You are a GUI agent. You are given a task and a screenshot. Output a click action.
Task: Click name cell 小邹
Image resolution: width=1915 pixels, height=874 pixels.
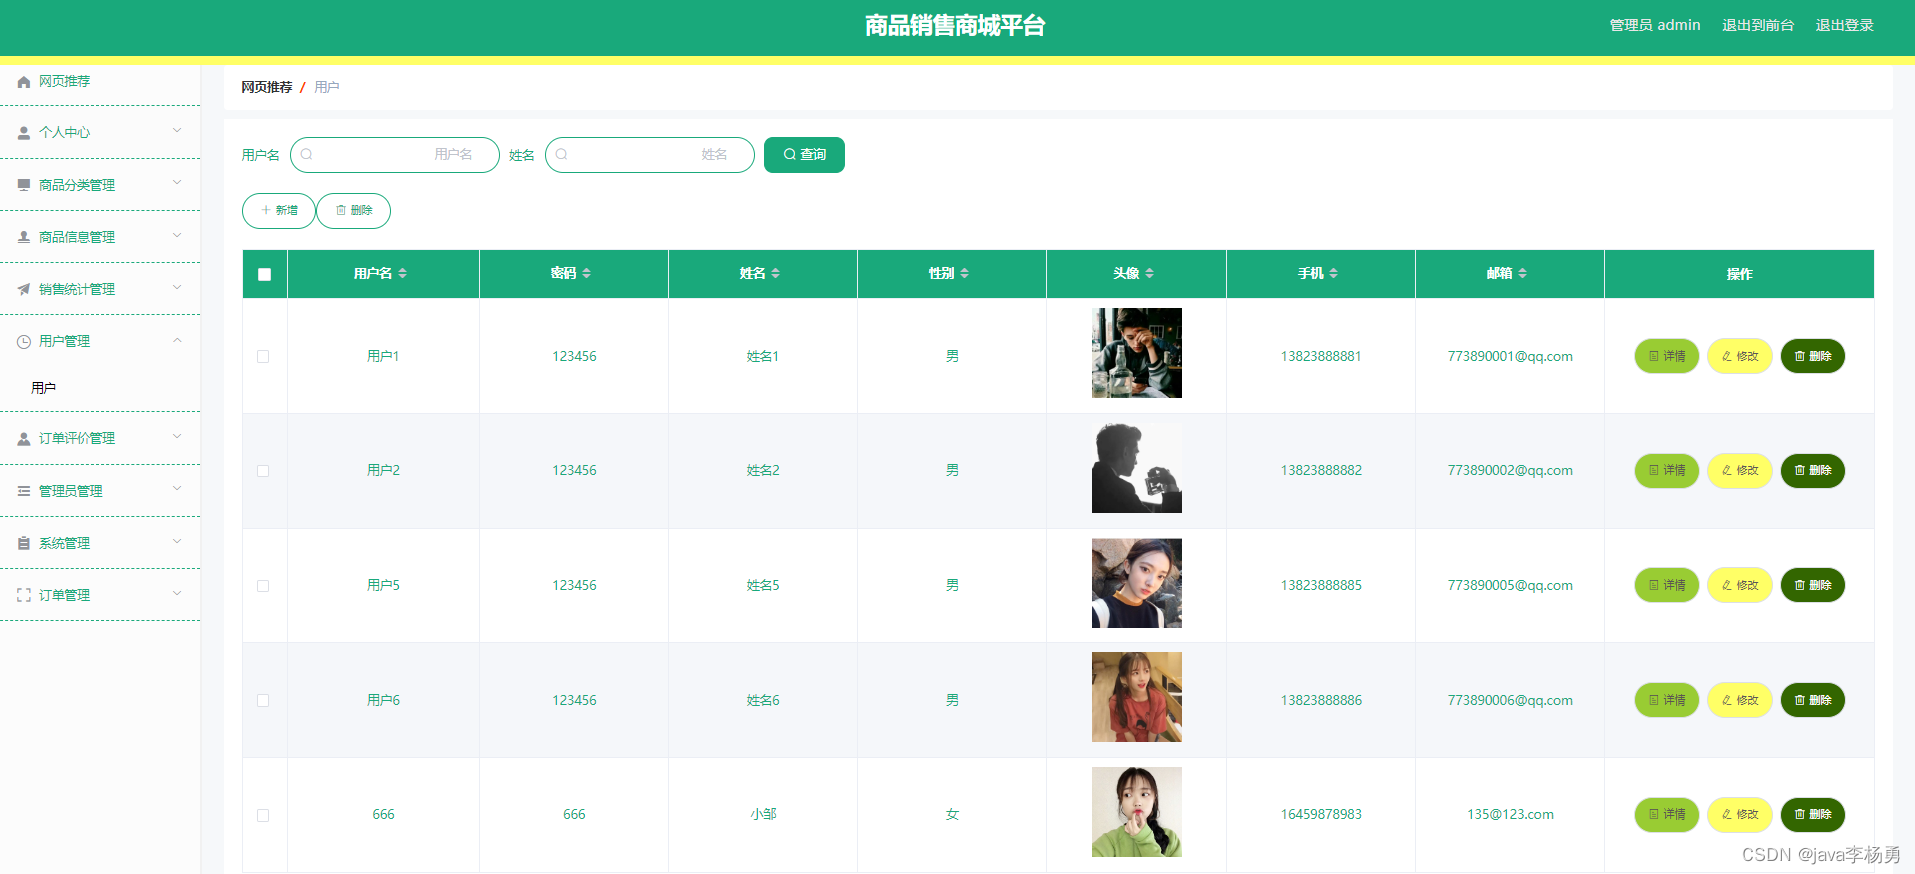tap(763, 815)
